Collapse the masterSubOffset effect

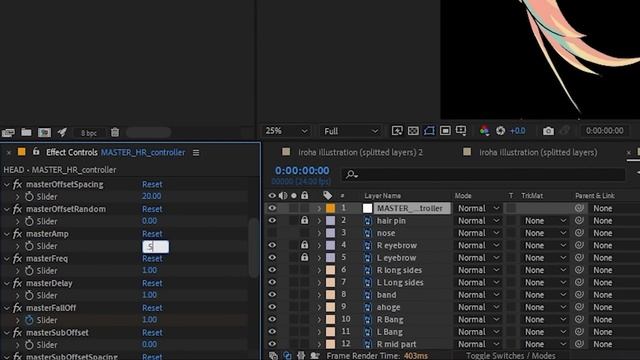[7, 333]
